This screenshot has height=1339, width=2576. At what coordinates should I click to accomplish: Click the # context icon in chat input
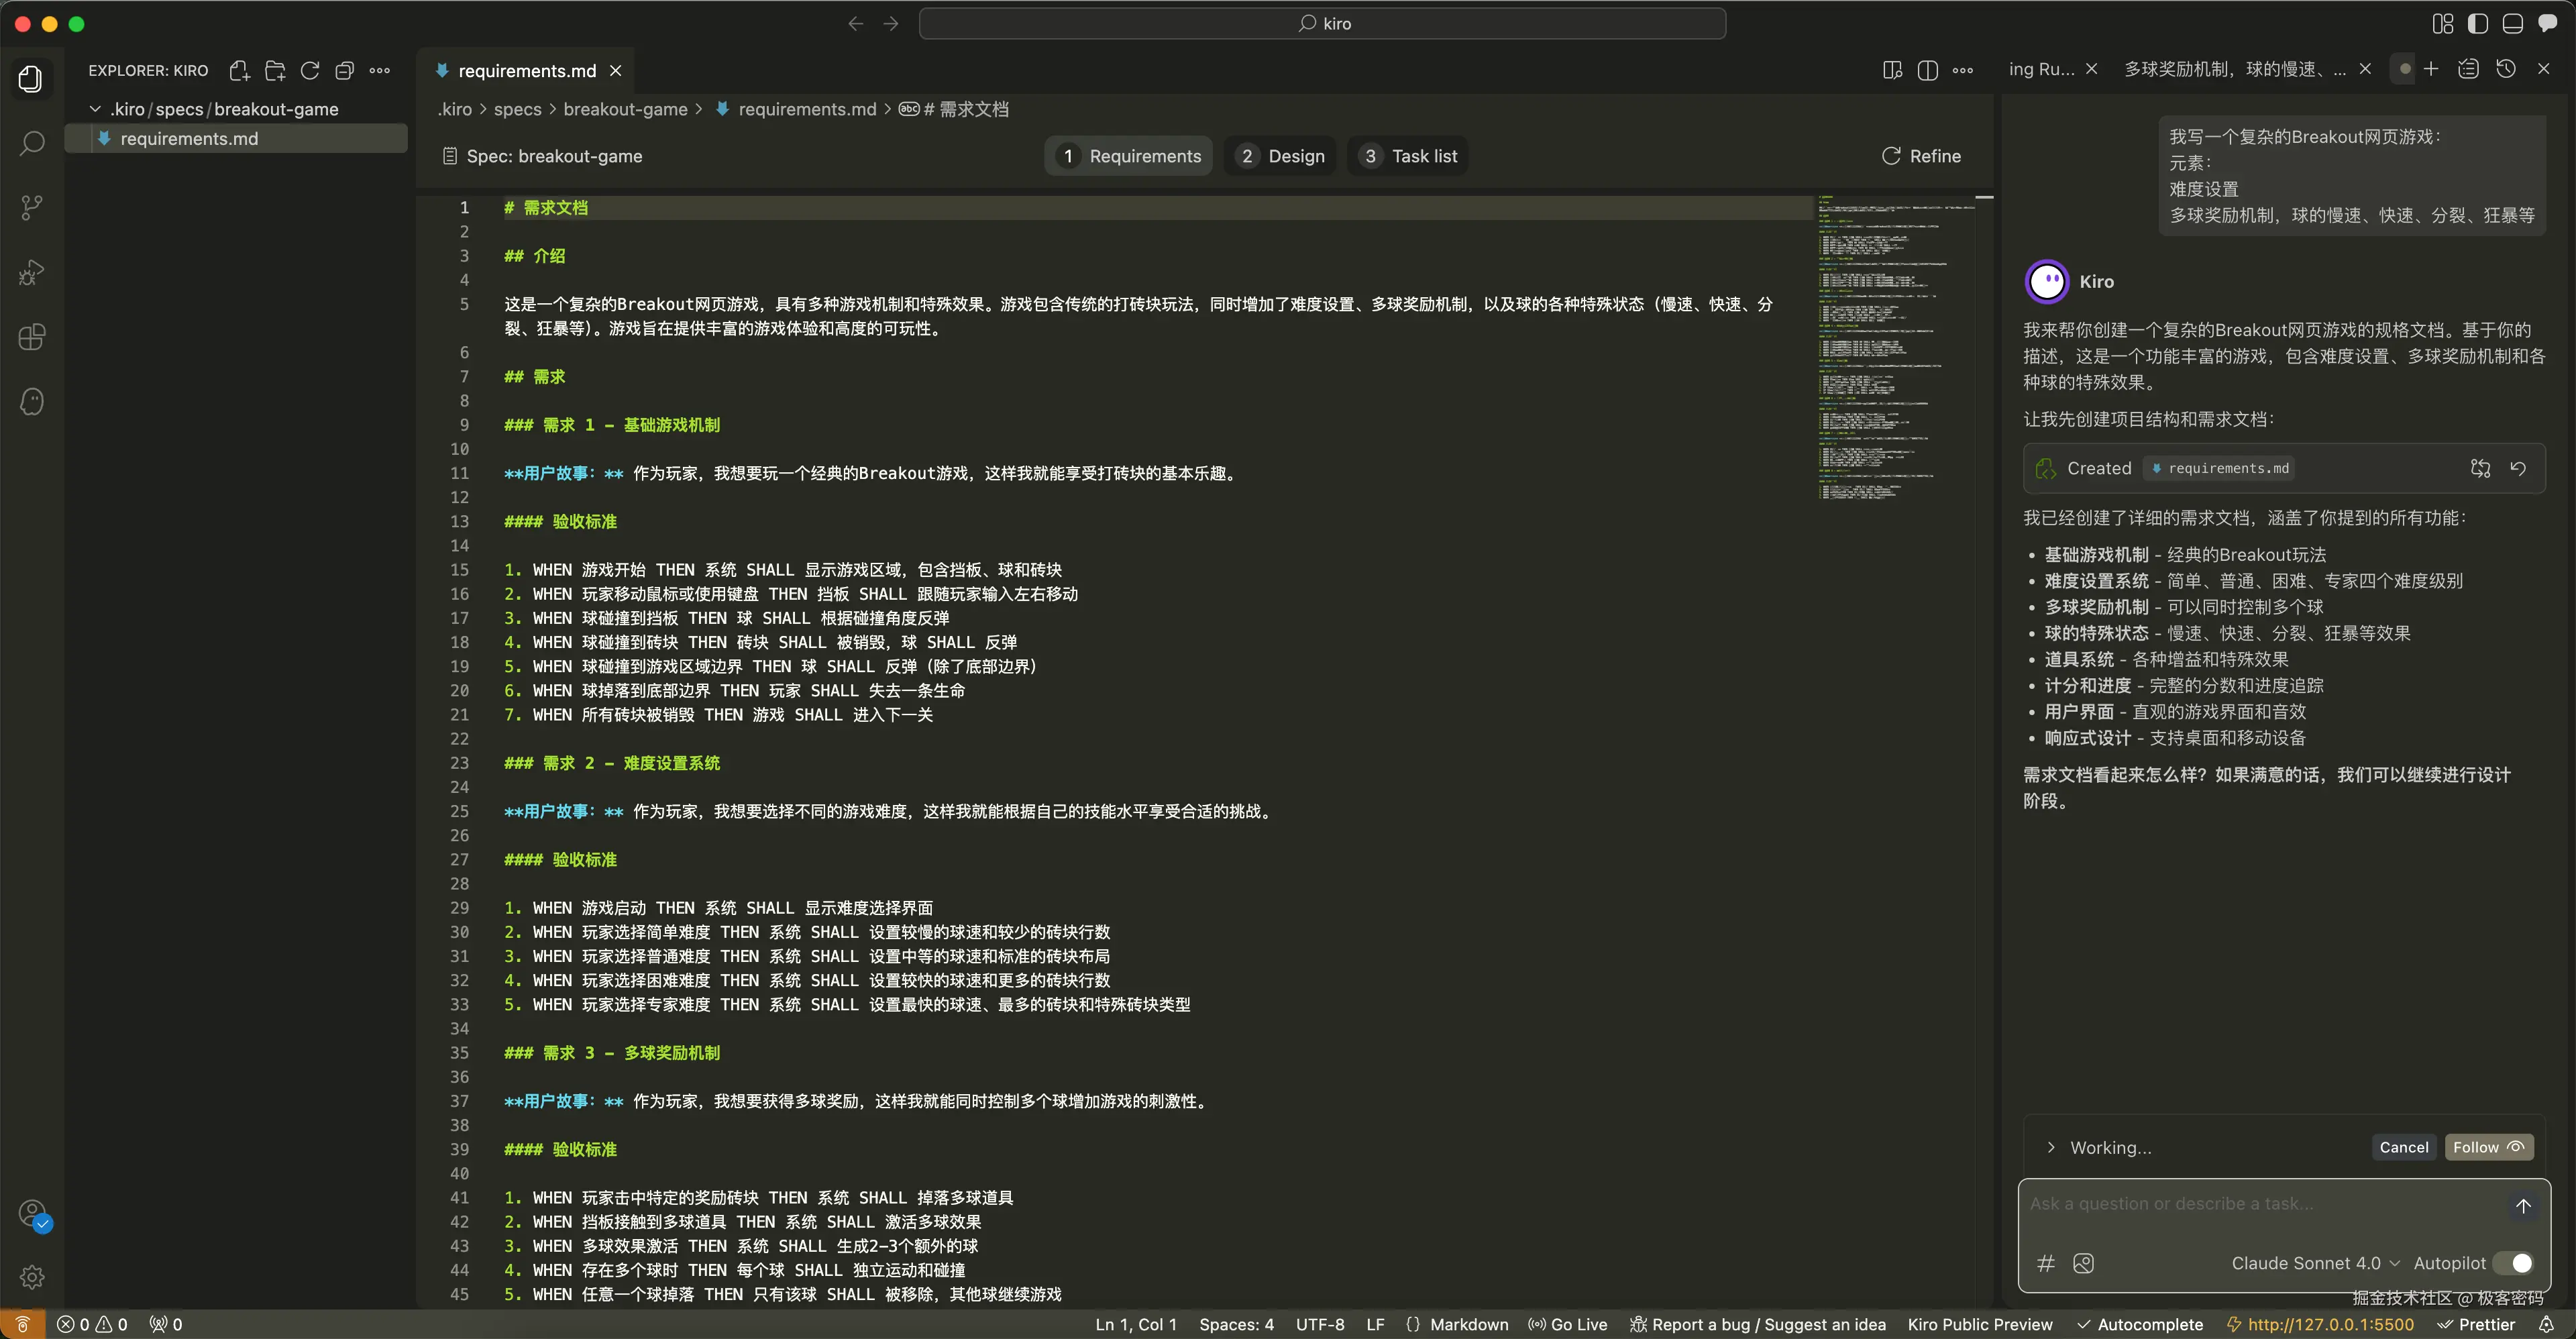[x=2046, y=1263]
